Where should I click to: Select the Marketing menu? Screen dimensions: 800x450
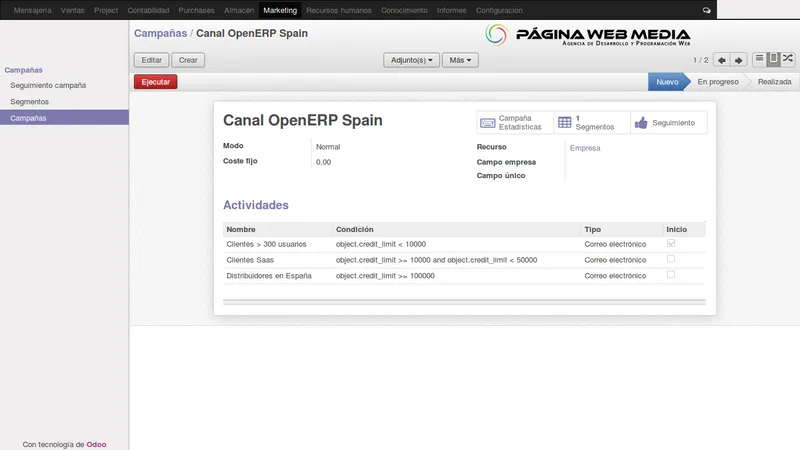[x=280, y=10]
